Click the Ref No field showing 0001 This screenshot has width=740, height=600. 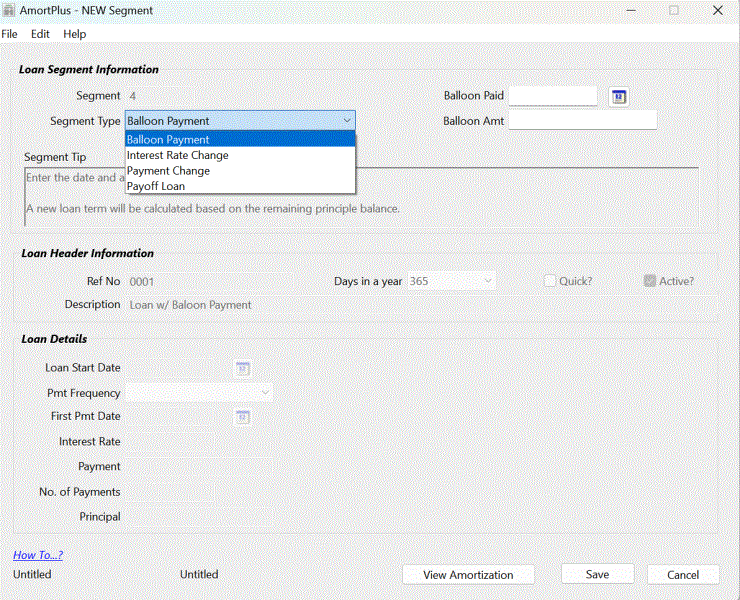(209, 282)
